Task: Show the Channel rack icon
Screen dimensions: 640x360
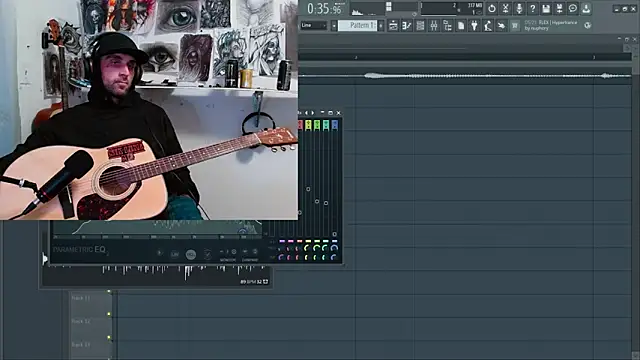Action: tap(420, 26)
